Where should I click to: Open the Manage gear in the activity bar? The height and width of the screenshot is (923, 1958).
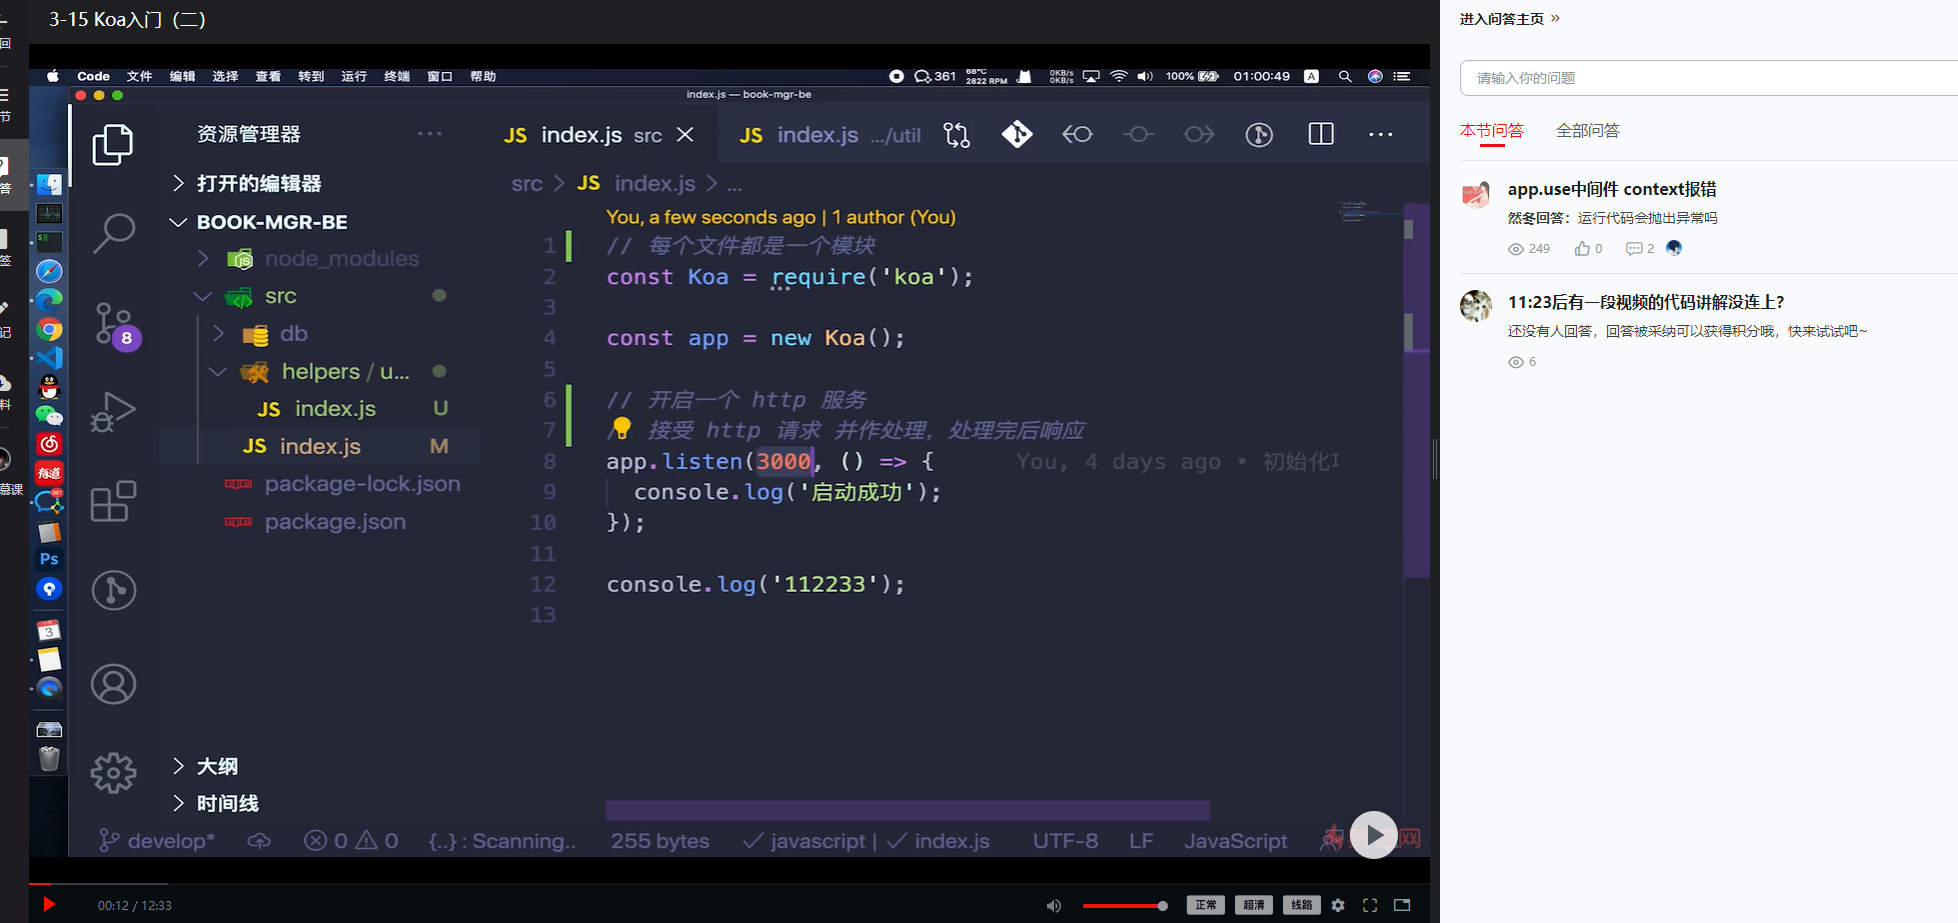click(x=113, y=773)
